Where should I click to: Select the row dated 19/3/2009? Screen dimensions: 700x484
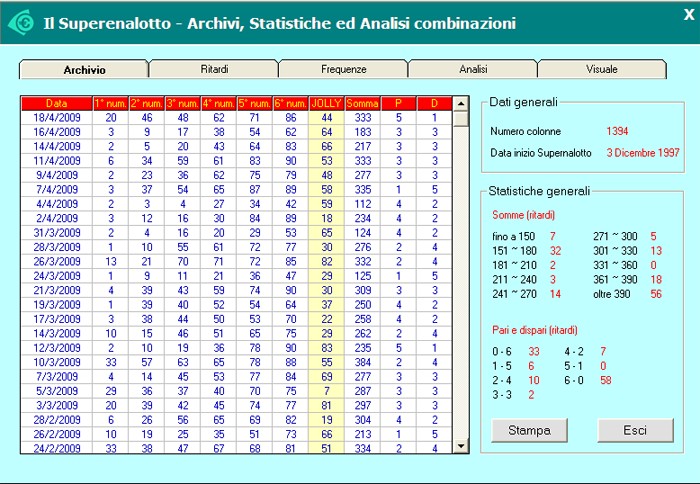pyautogui.click(x=237, y=305)
